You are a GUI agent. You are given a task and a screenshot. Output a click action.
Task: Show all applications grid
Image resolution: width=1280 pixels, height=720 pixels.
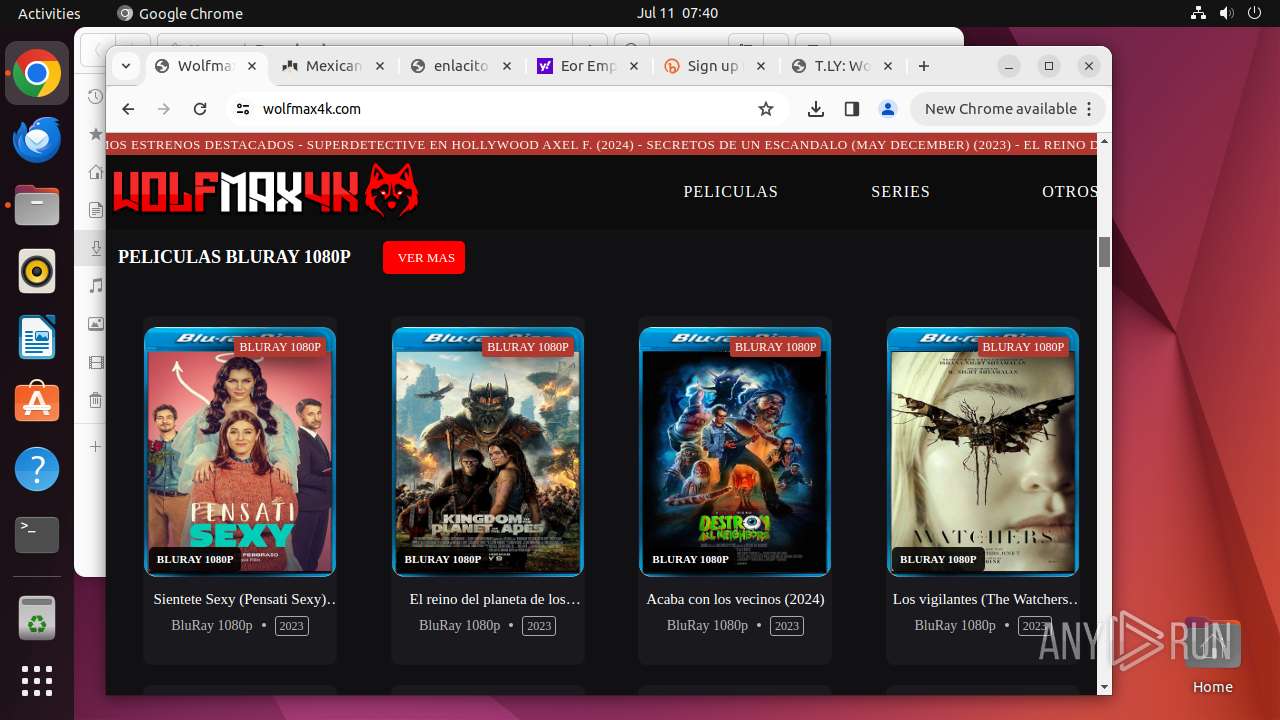[37, 681]
